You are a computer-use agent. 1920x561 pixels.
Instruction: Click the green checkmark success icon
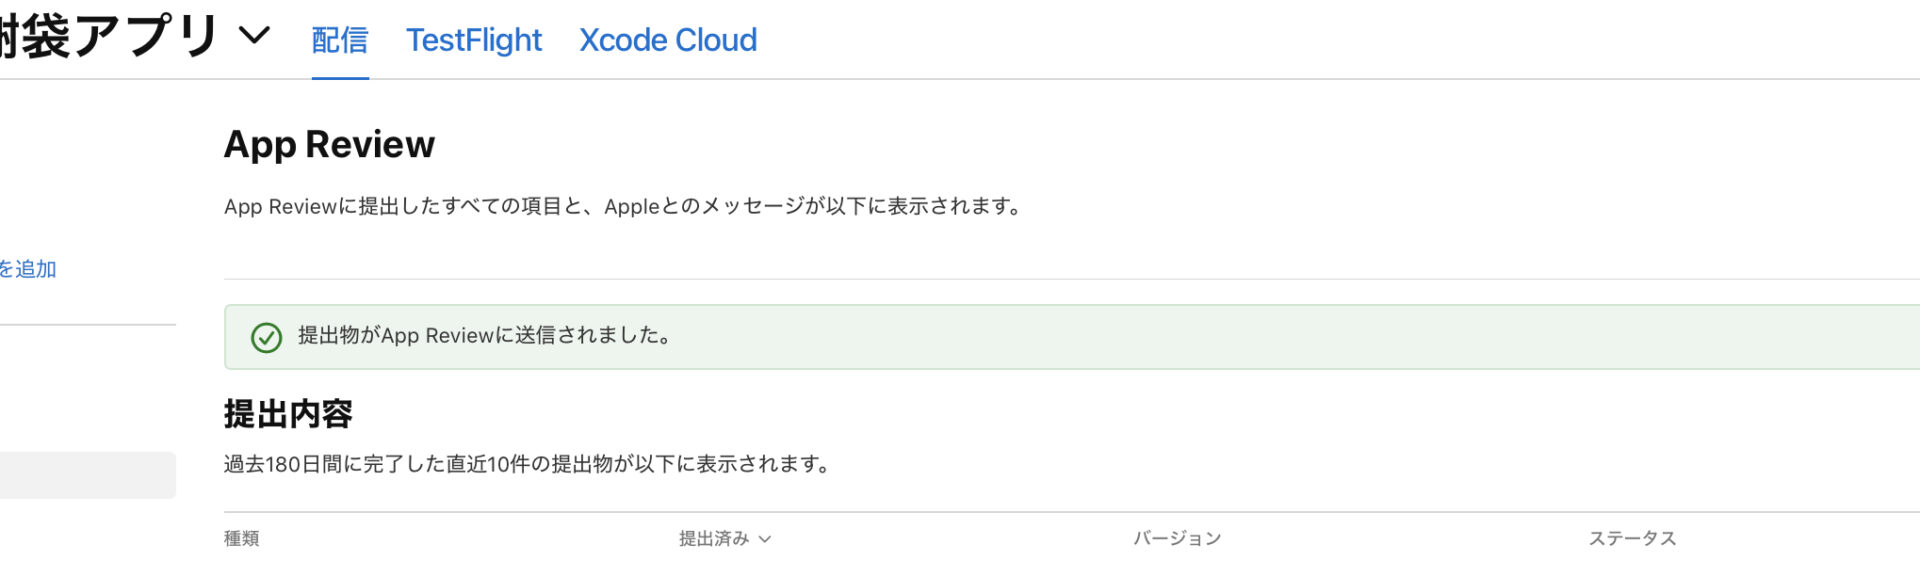pos(266,338)
